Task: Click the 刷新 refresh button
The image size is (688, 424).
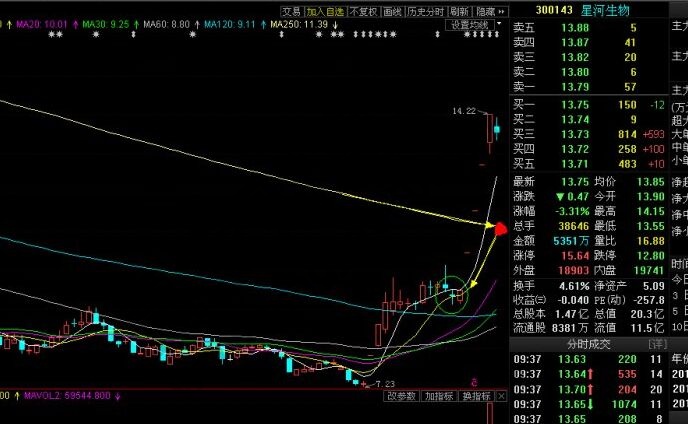Action: coord(459,11)
